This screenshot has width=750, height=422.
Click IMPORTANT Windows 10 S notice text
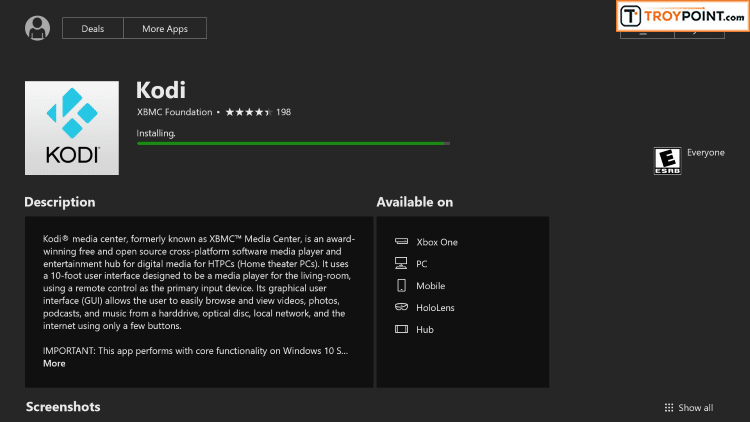(196, 351)
